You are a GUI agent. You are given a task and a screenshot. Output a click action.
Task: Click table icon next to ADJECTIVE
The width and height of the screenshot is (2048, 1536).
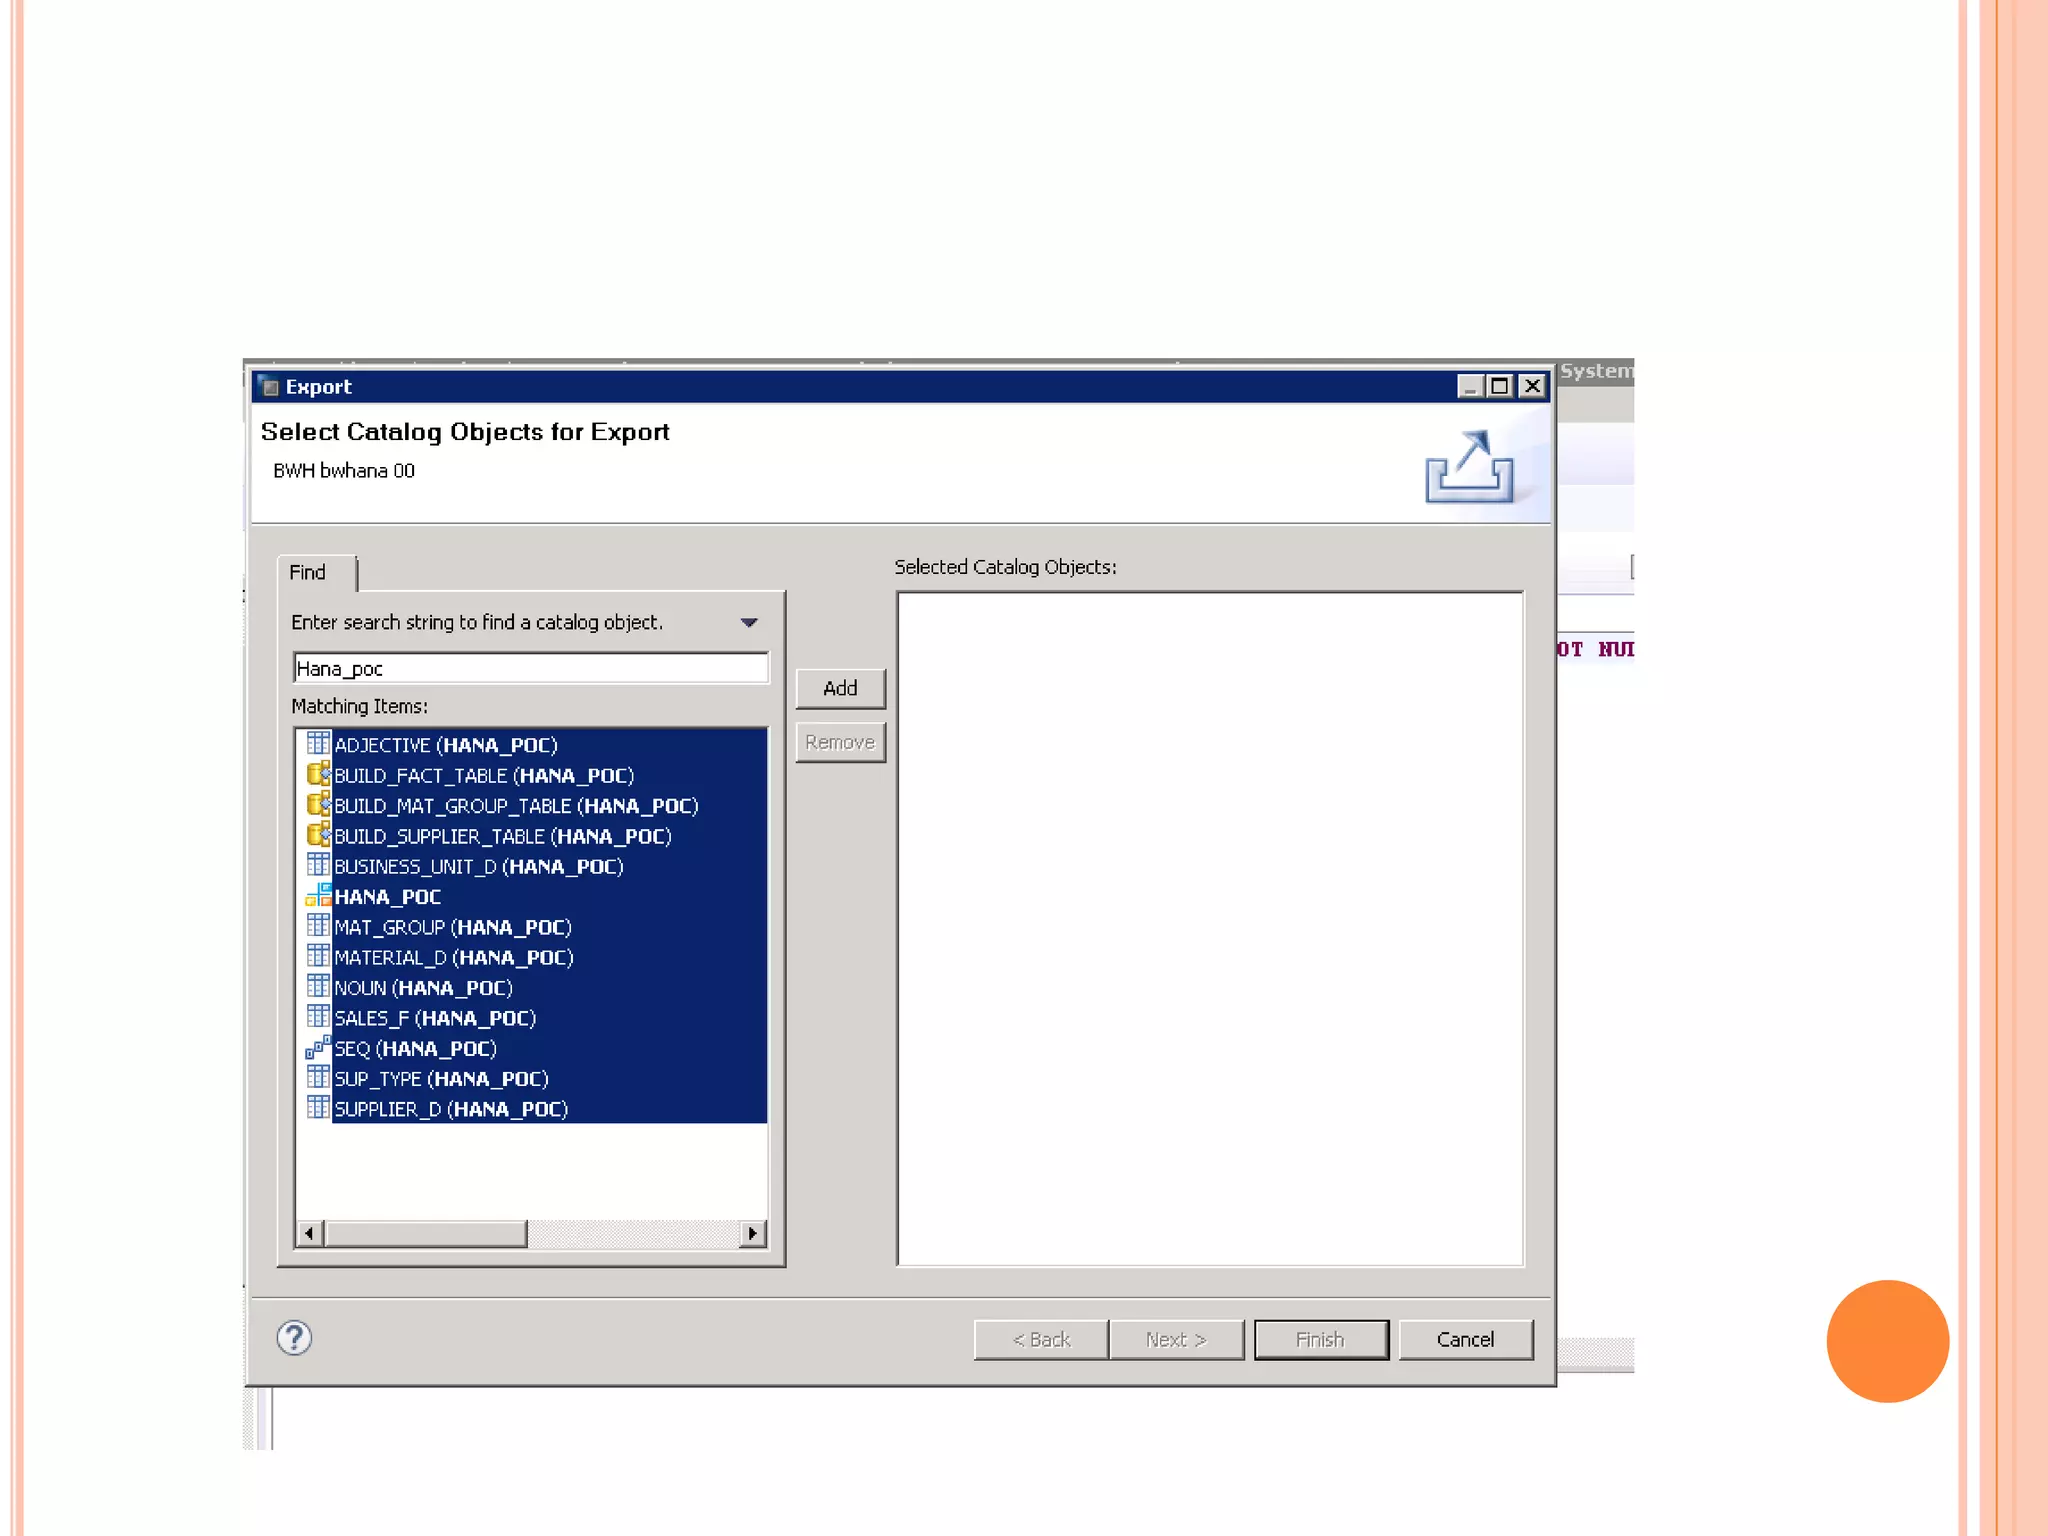[318, 744]
